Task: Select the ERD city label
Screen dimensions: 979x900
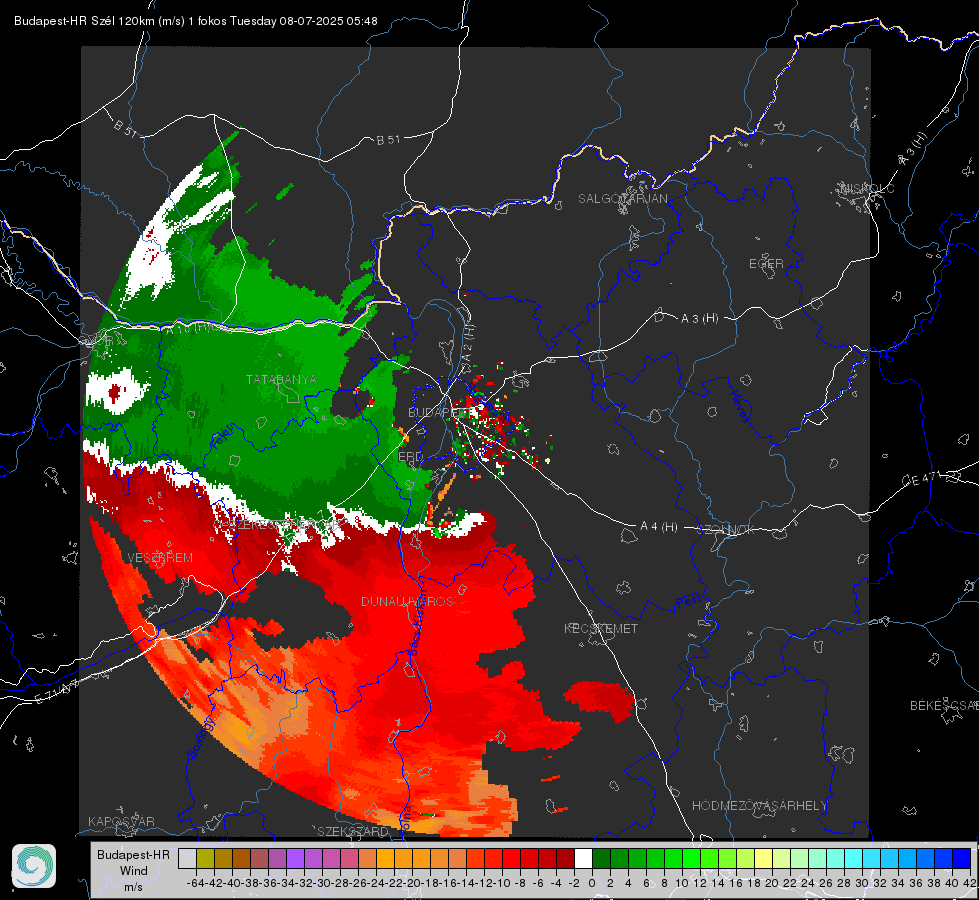Action: (x=410, y=457)
